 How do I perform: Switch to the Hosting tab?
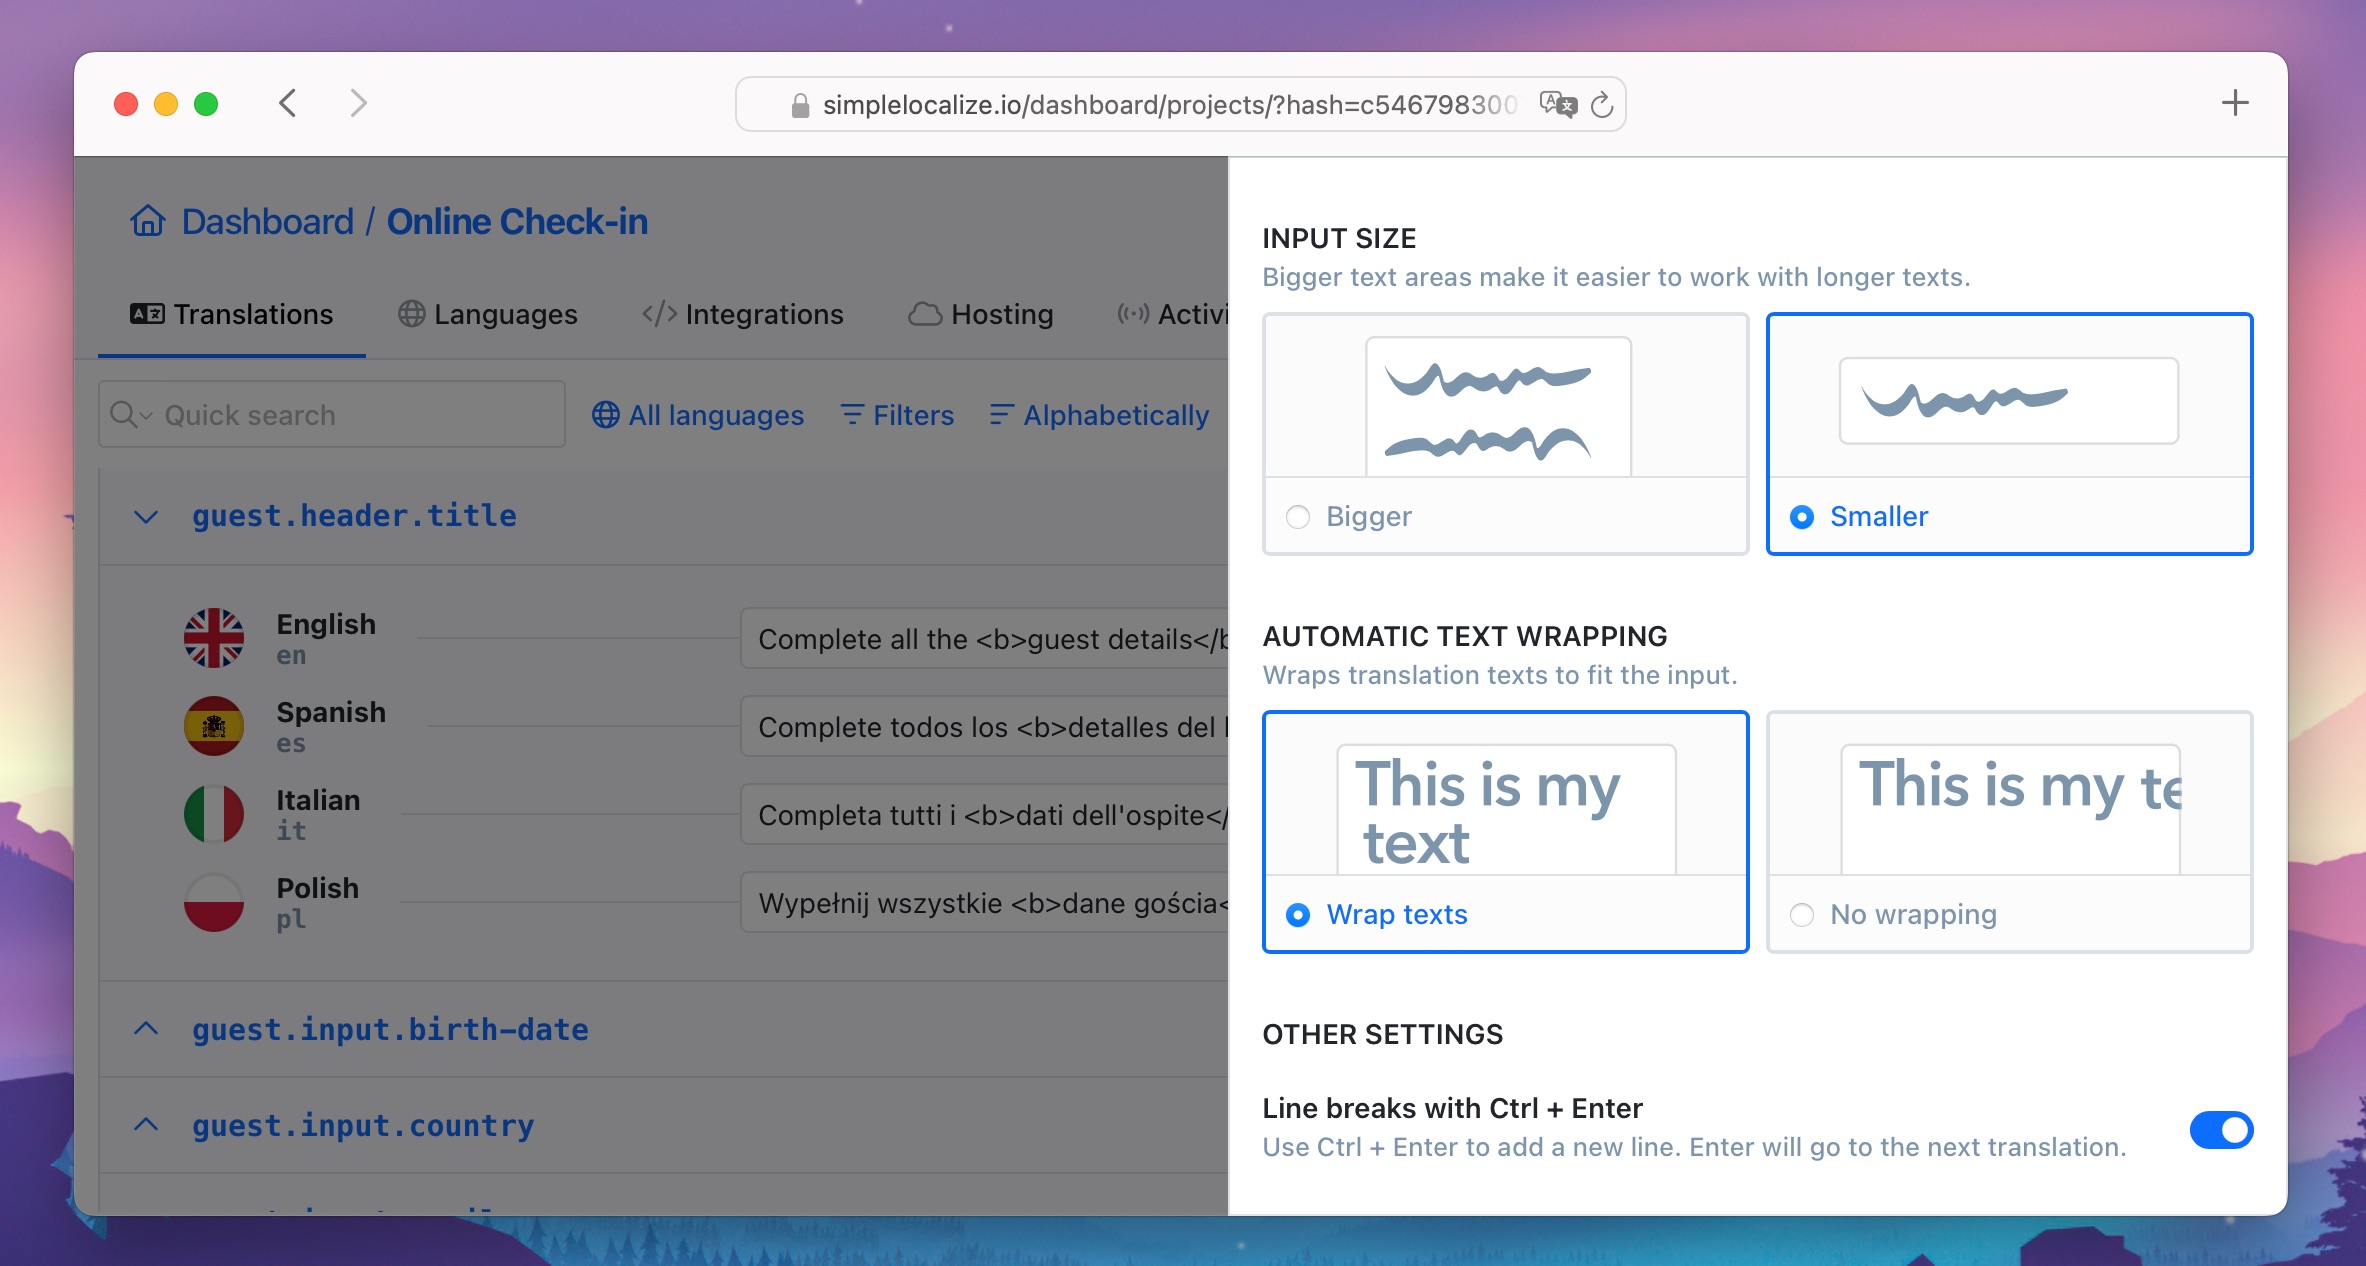981,314
